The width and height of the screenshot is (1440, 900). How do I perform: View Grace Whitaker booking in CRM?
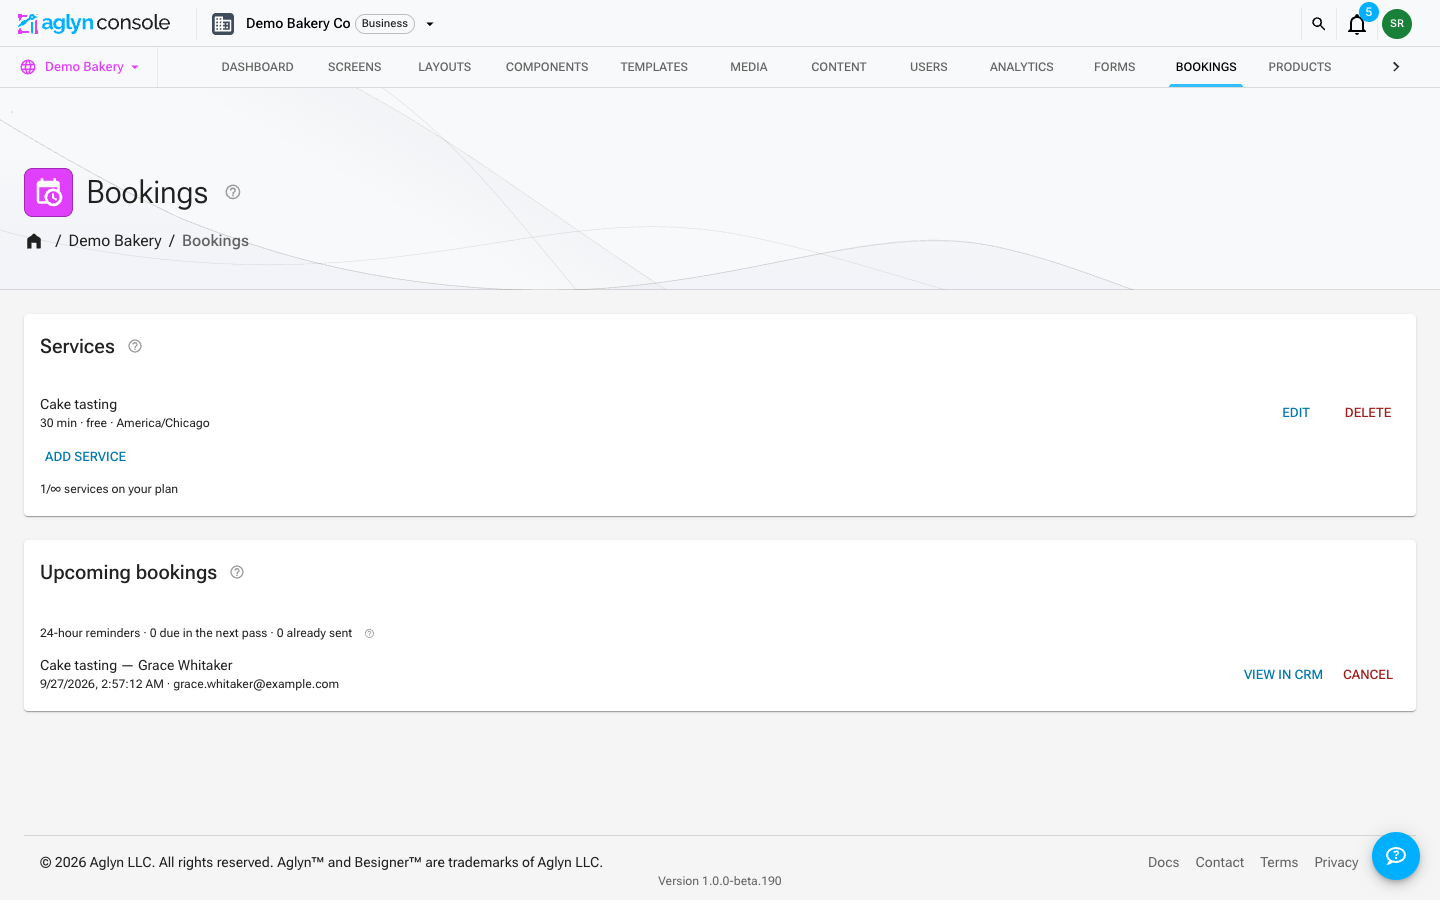pos(1283,675)
